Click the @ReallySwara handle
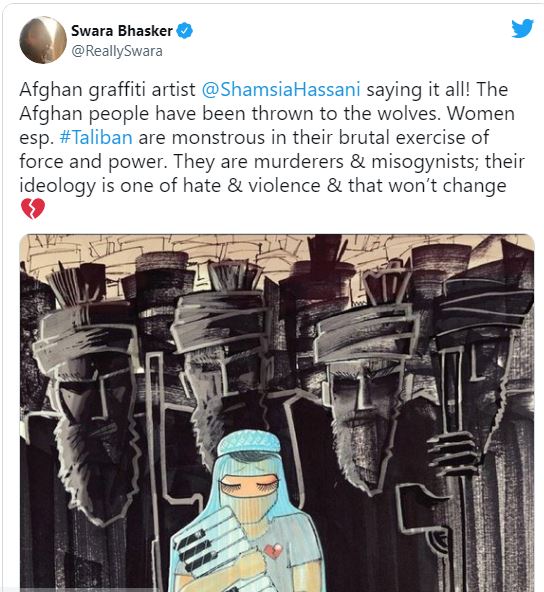This screenshot has width=544, height=592. pyautogui.click(x=117, y=51)
